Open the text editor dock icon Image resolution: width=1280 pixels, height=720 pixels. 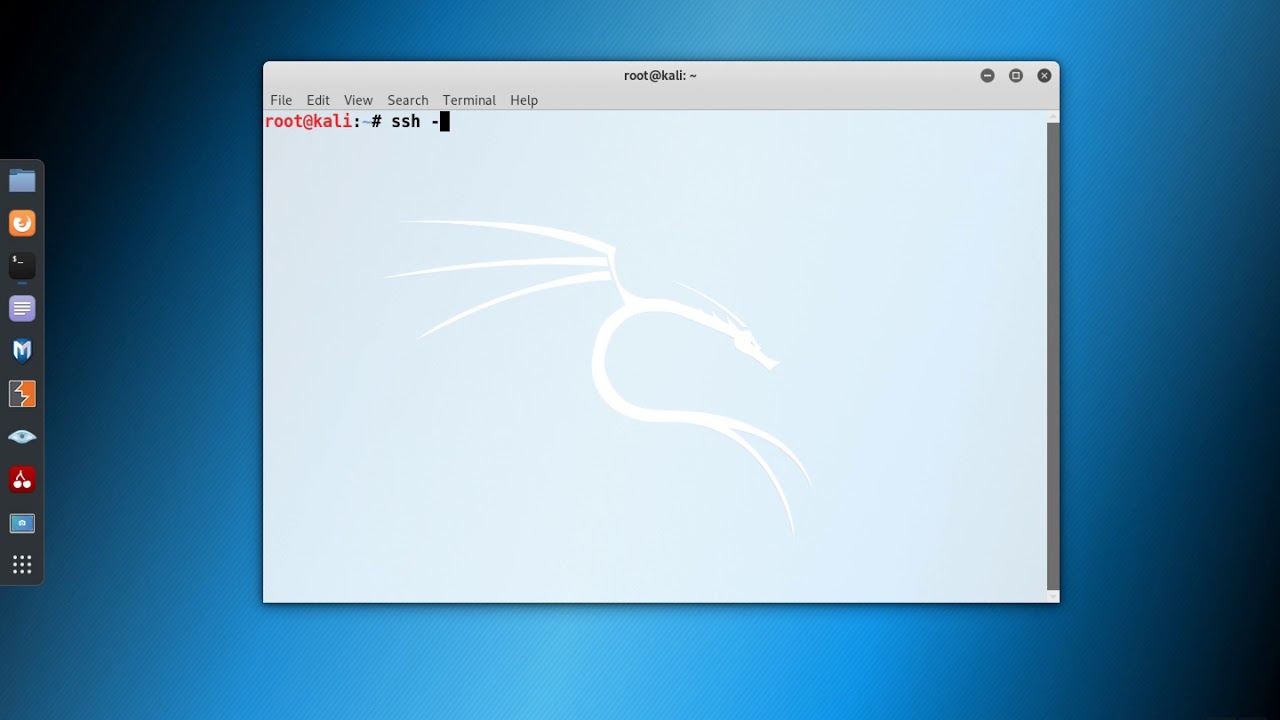(x=22, y=309)
